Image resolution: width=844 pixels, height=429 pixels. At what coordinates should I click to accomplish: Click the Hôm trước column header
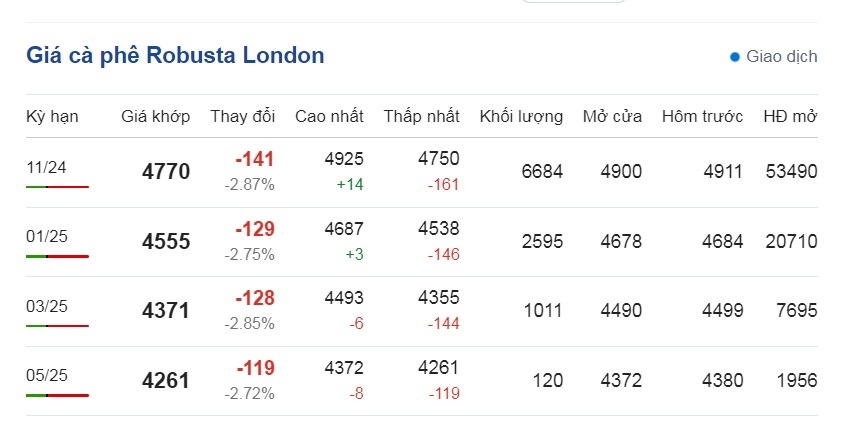pos(702,116)
